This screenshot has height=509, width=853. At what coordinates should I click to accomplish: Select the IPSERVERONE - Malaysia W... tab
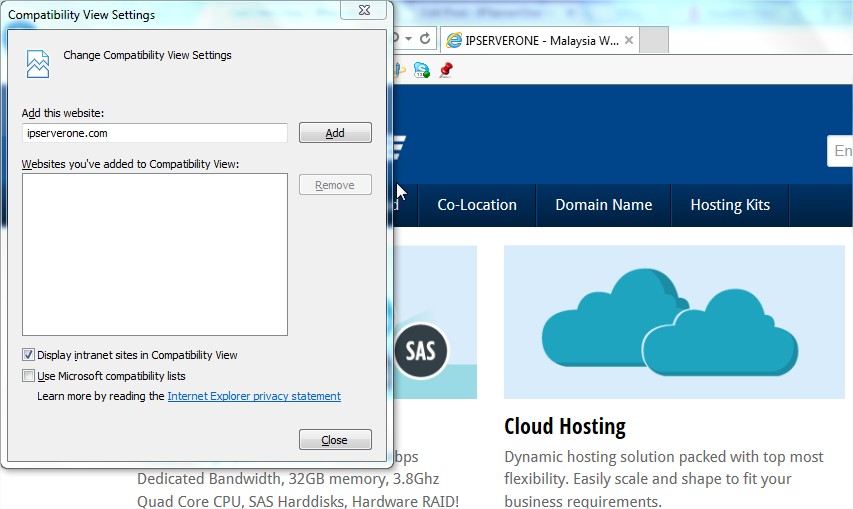(x=540, y=40)
